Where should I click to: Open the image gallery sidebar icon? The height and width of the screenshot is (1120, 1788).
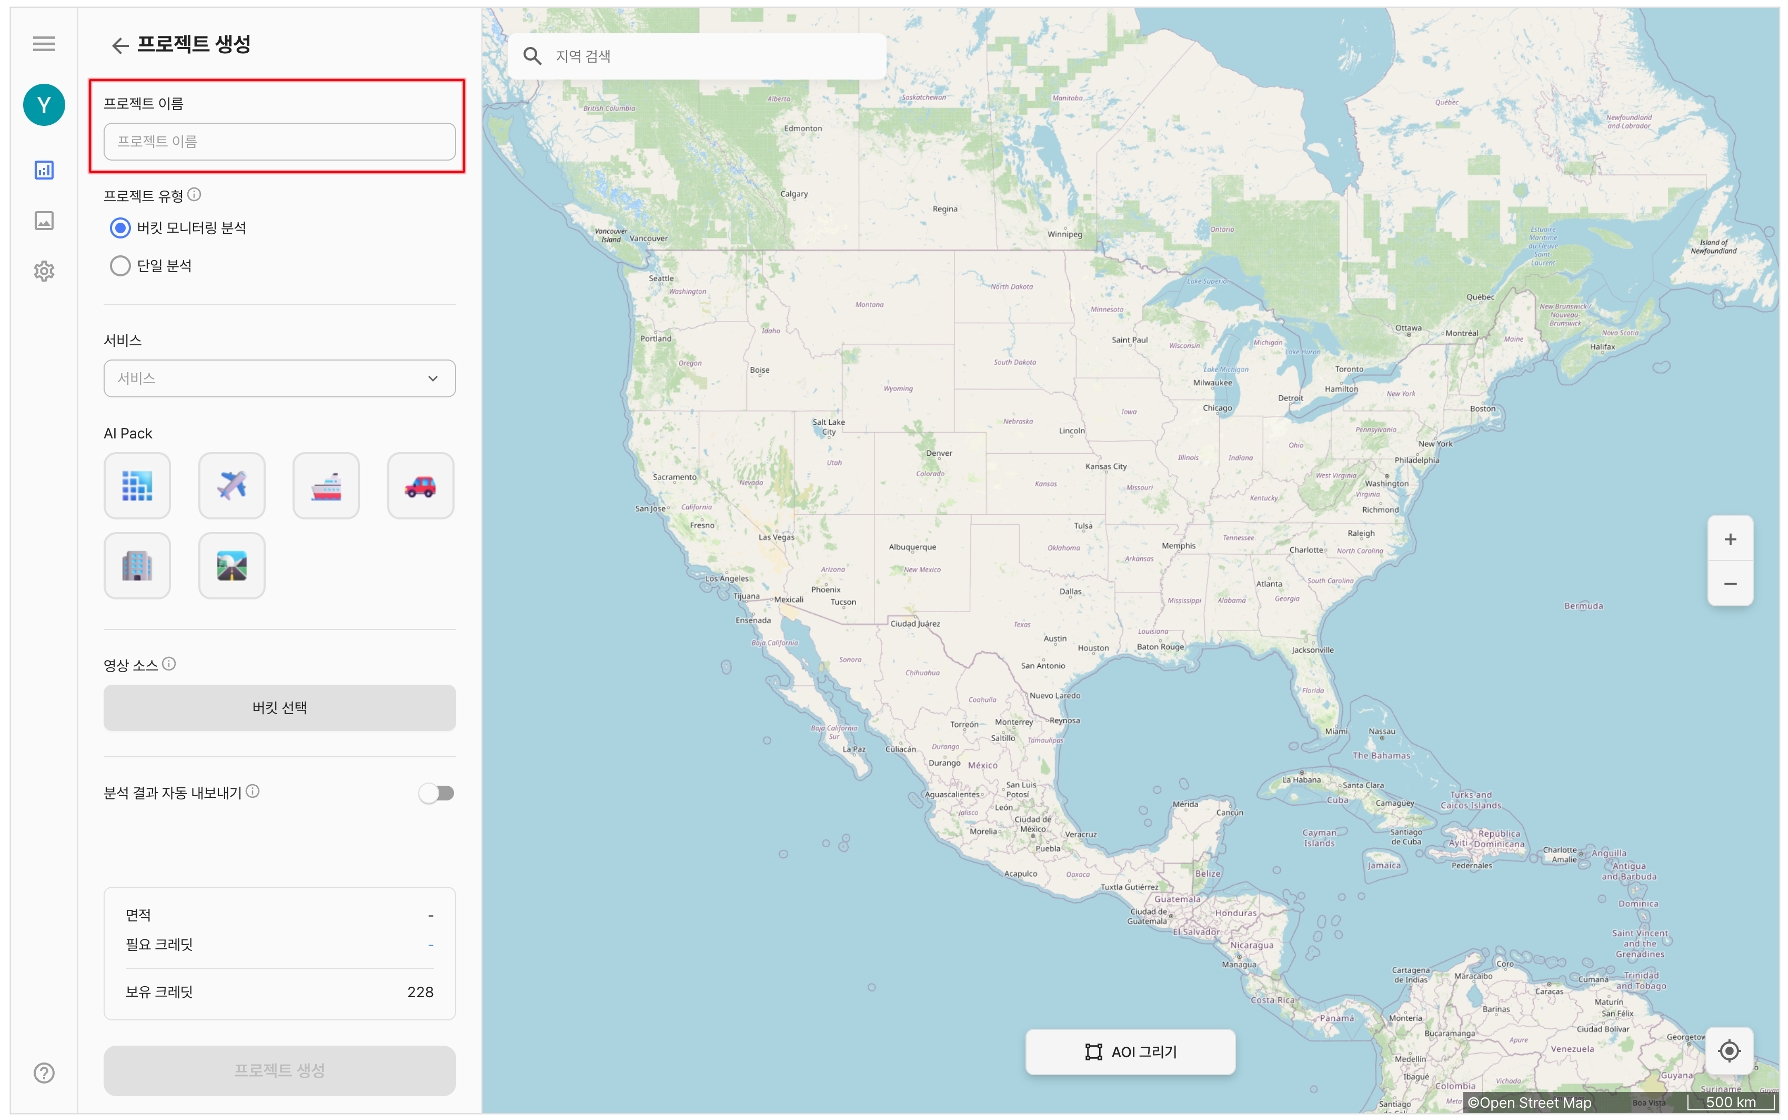pos(44,221)
